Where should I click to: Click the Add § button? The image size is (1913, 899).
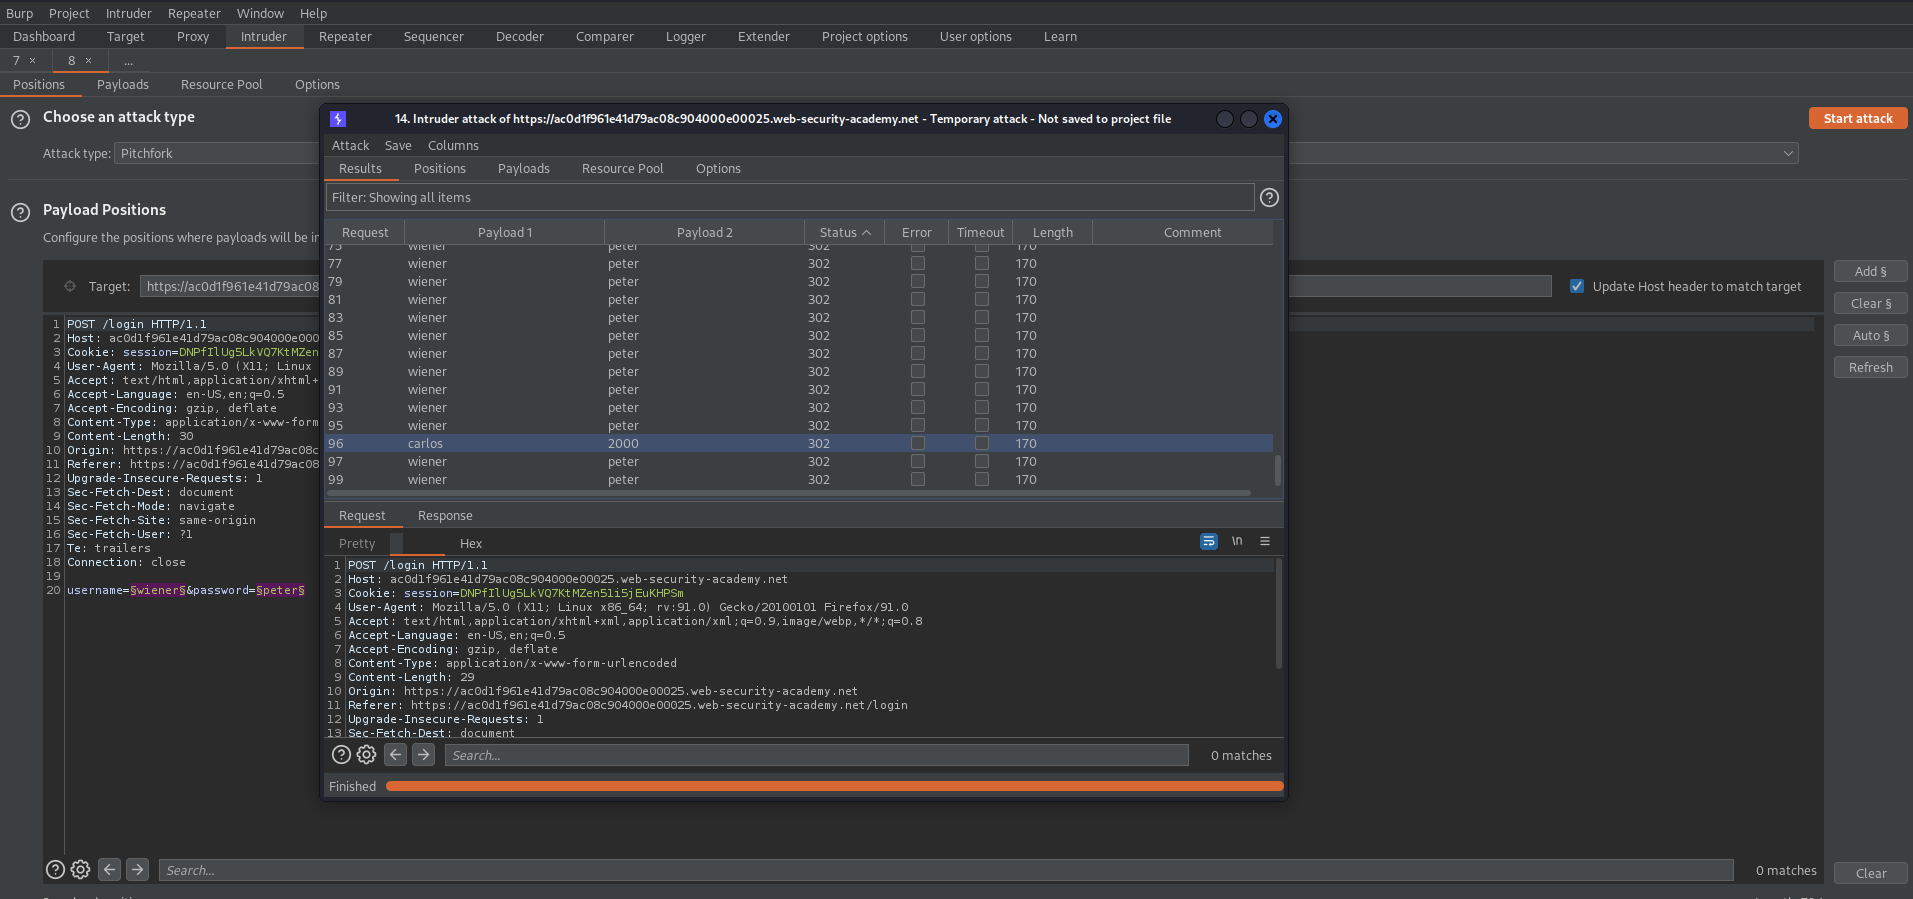[x=1870, y=271]
